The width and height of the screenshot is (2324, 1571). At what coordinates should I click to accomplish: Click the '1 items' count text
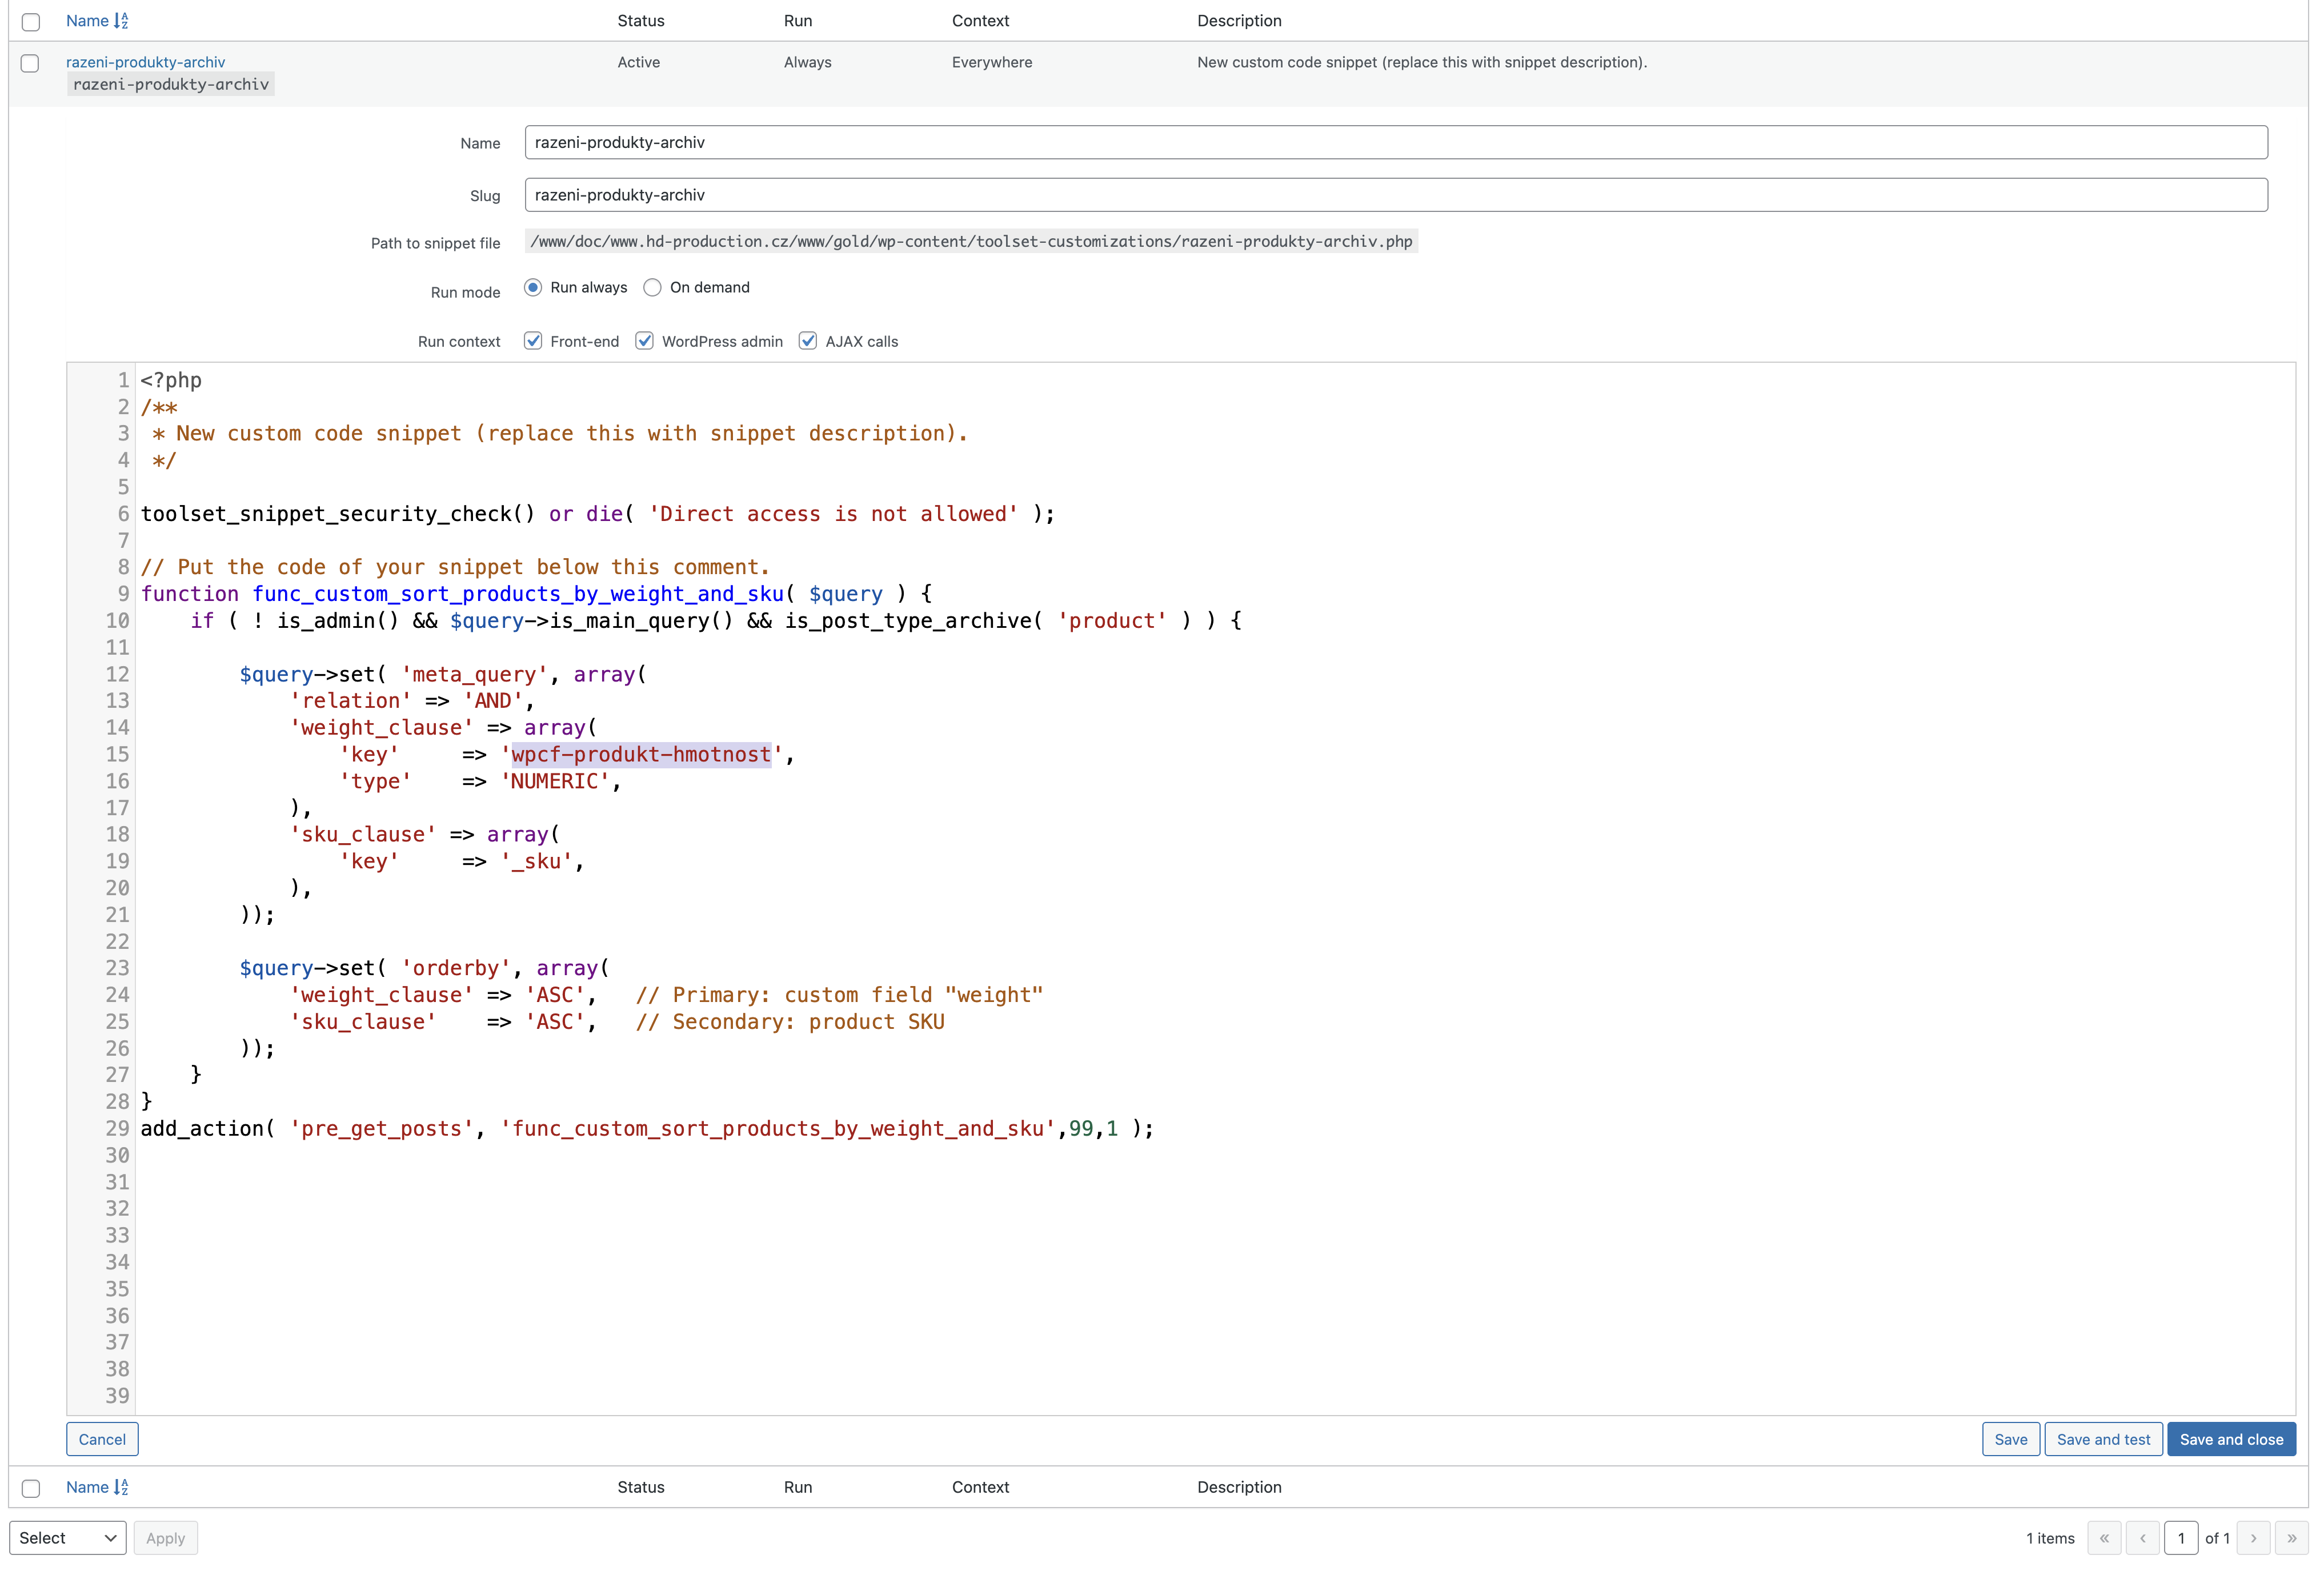click(x=2050, y=1538)
